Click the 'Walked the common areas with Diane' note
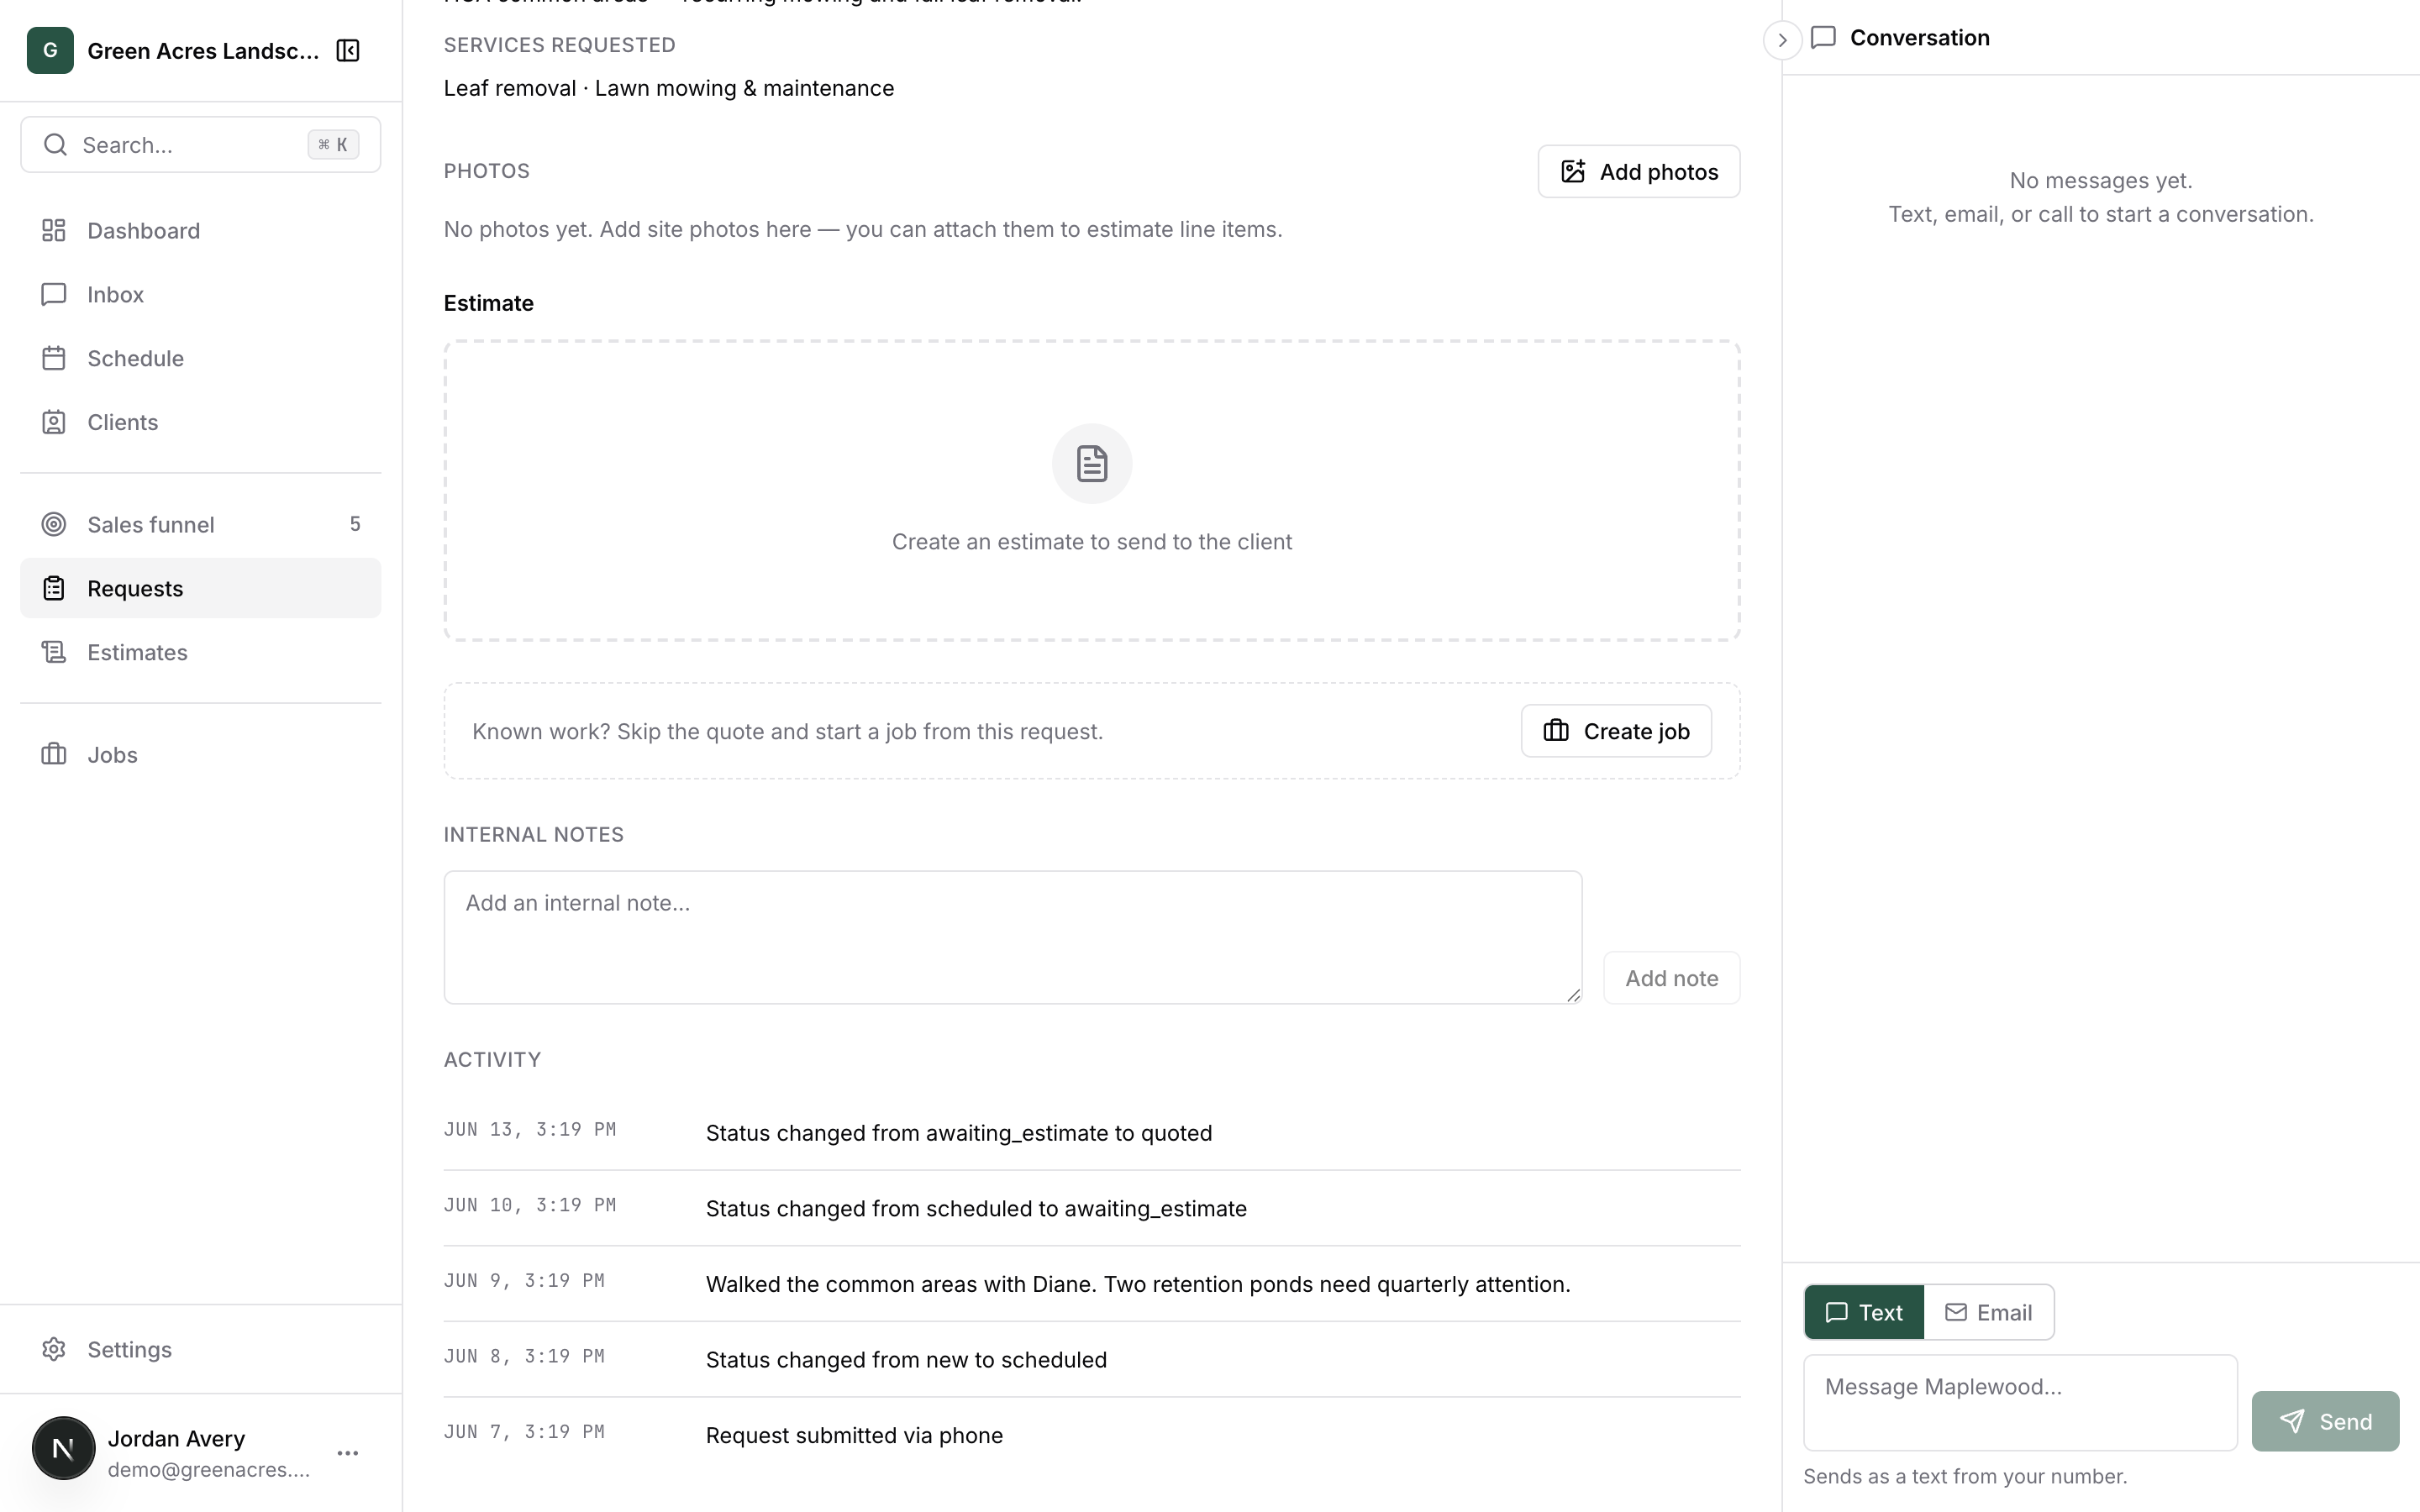The image size is (2420, 1512). [1138, 1284]
